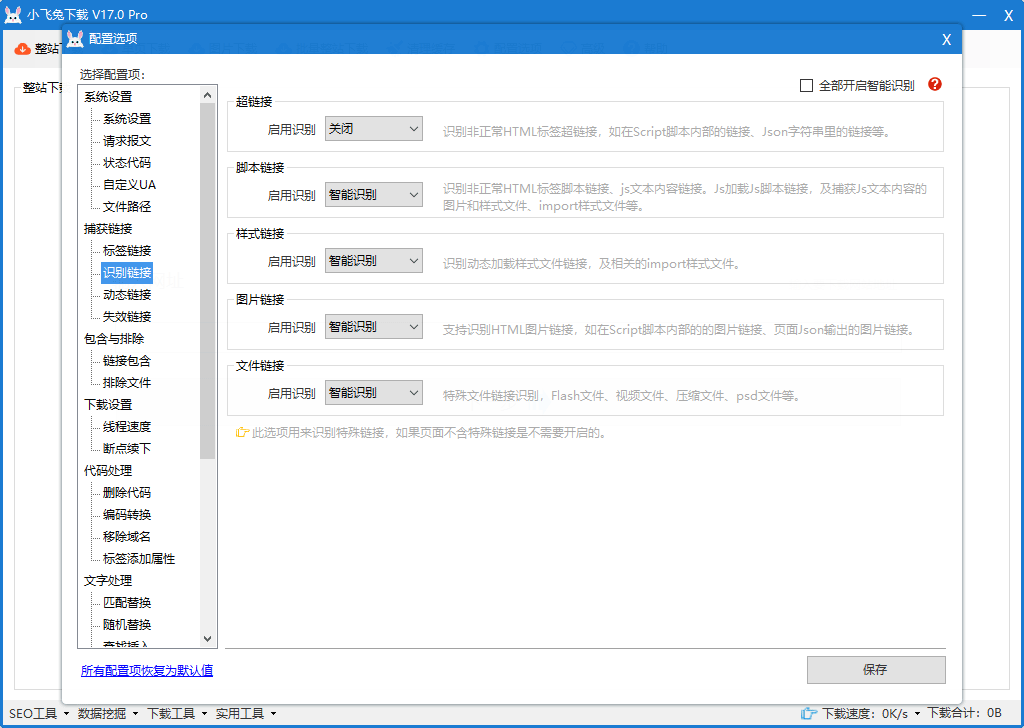Open the 实用工具 menu

pos(245,713)
